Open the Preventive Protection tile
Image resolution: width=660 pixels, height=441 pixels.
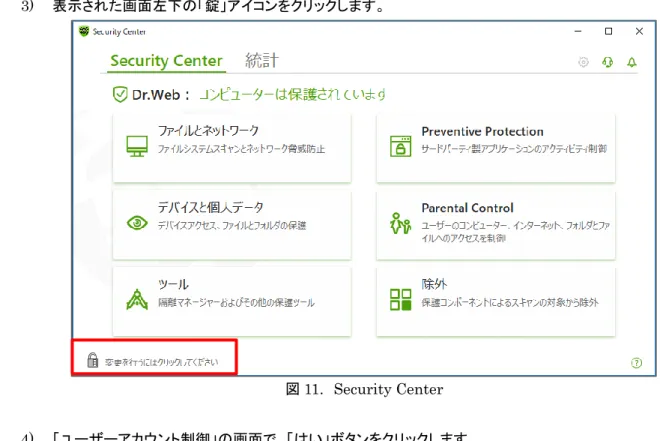coord(495,148)
